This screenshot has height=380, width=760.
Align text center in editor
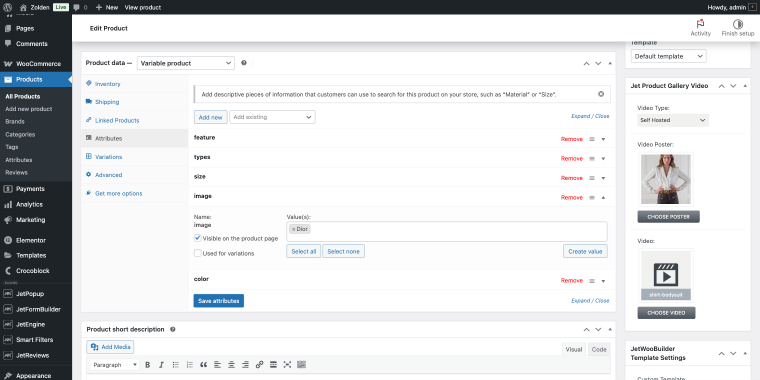click(232, 364)
